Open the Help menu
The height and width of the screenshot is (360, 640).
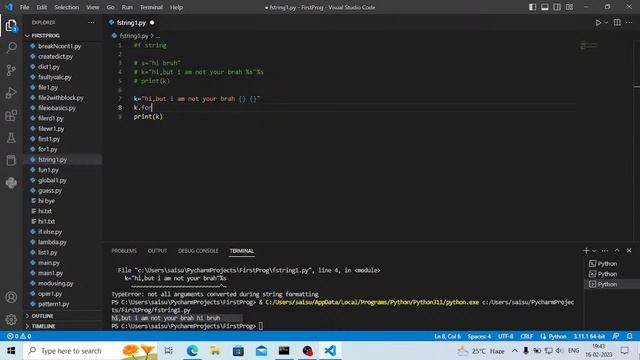tap(176, 7)
